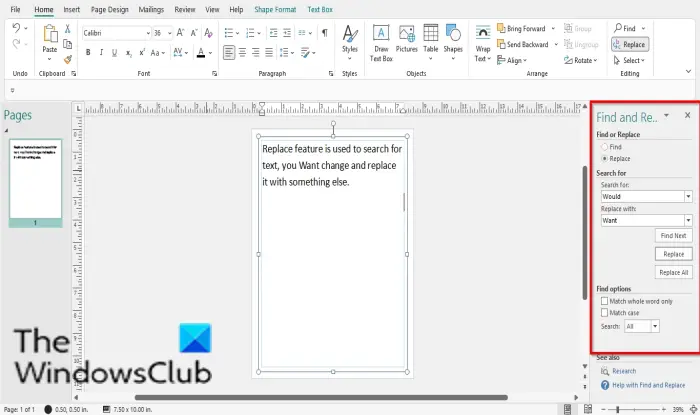Click Bring Forward in Arrange
This screenshot has width=700, height=415.
[521, 29]
